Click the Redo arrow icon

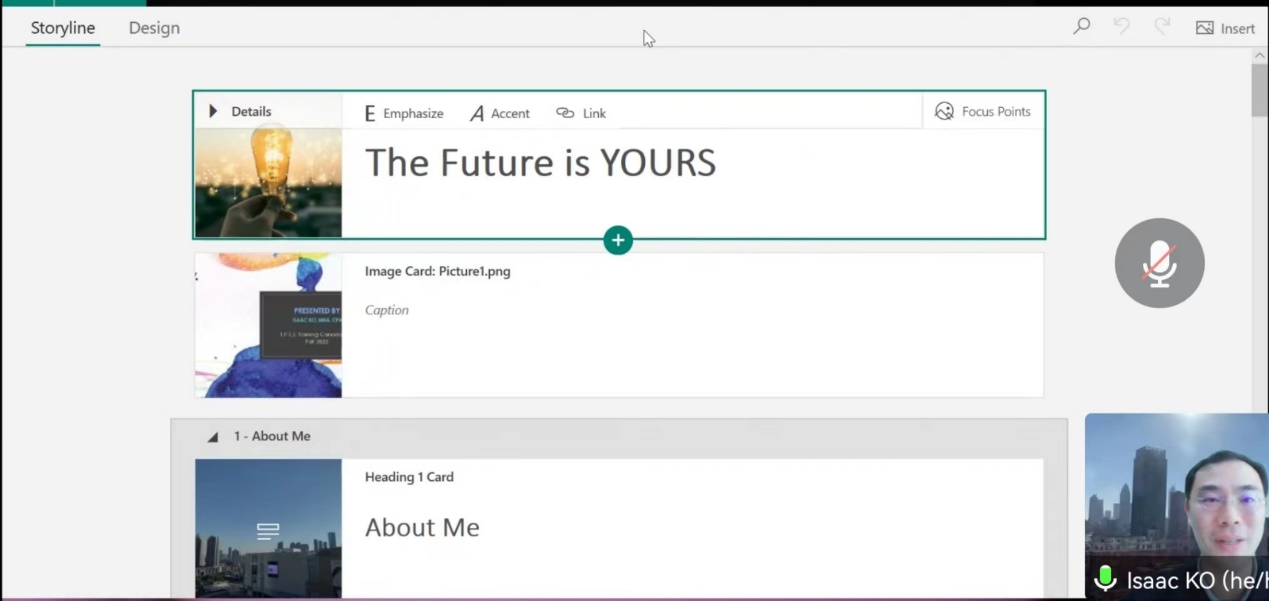1161,27
